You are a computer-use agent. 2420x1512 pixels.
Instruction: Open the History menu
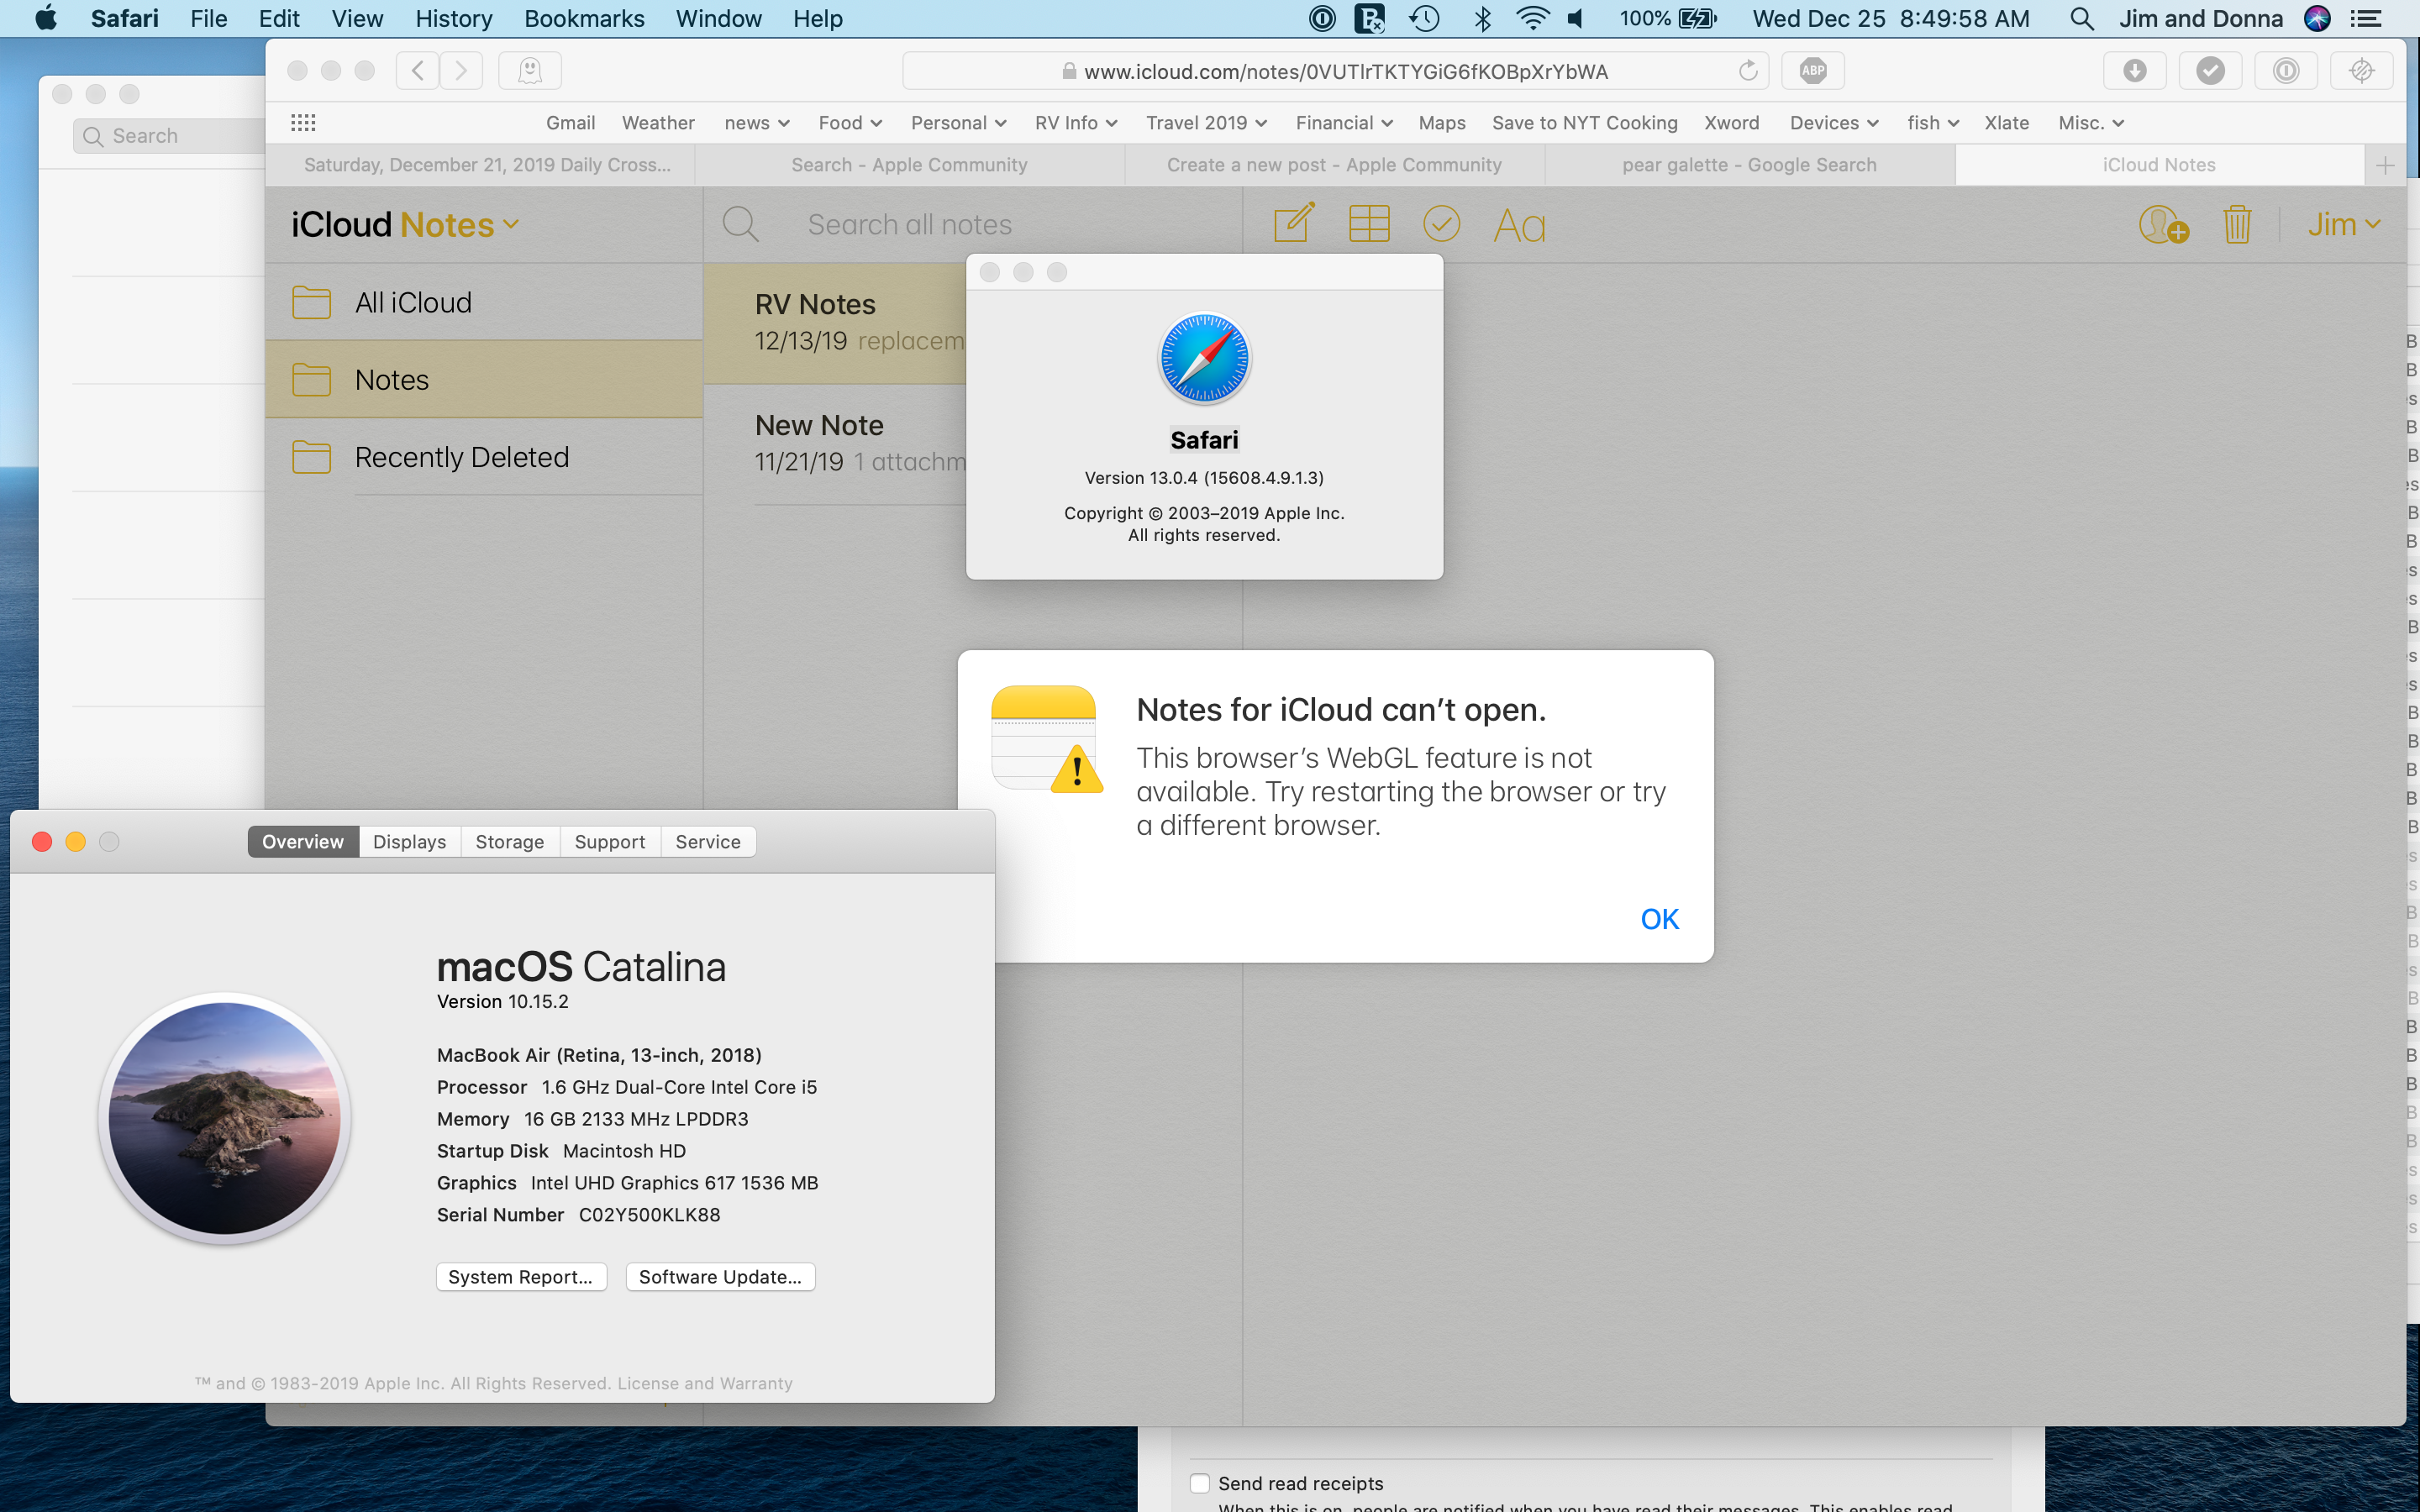point(453,19)
